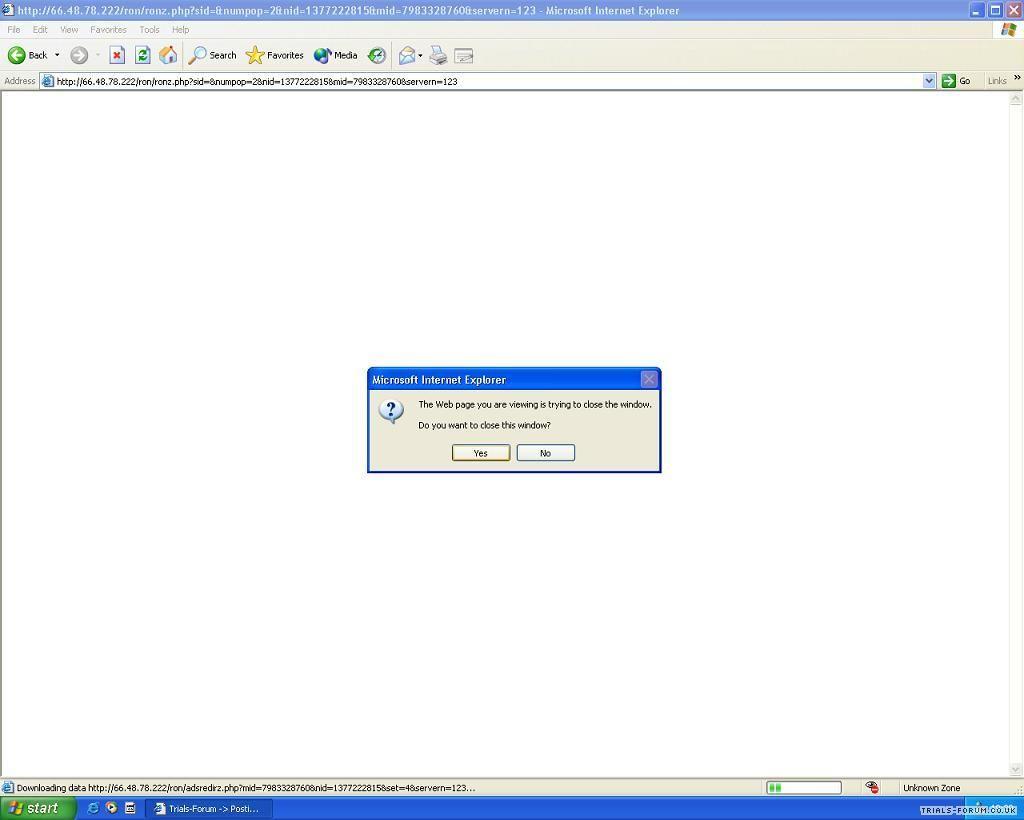Open the Edit menu

point(40,29)
